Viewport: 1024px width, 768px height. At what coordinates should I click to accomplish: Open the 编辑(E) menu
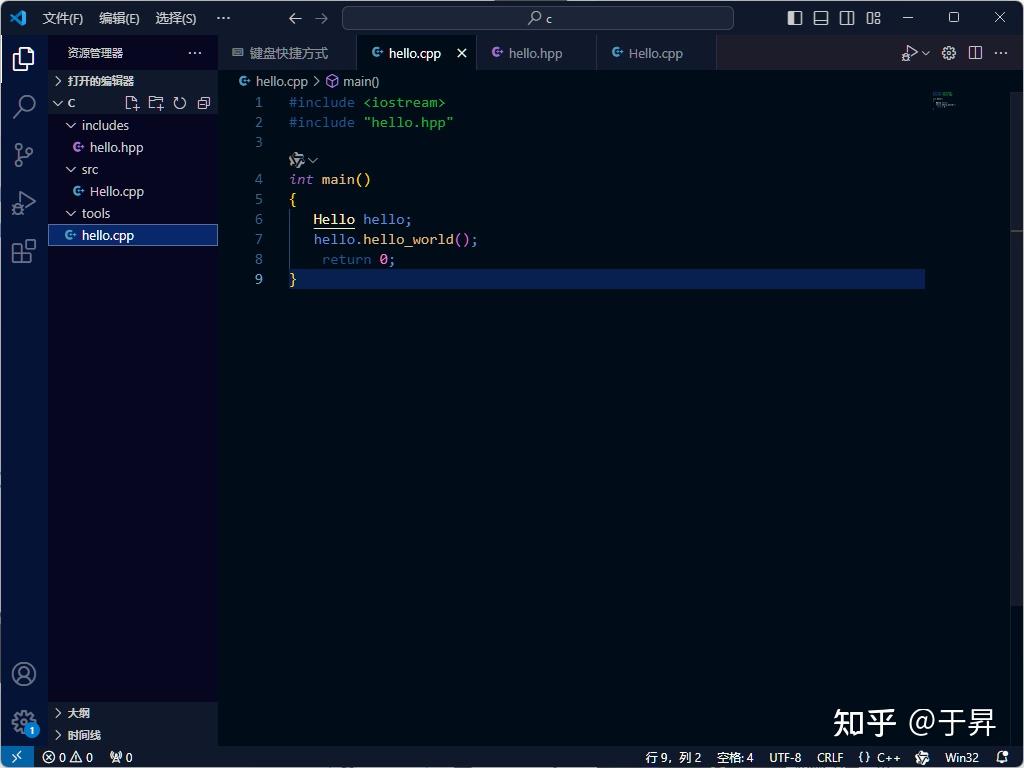(119, 18)
